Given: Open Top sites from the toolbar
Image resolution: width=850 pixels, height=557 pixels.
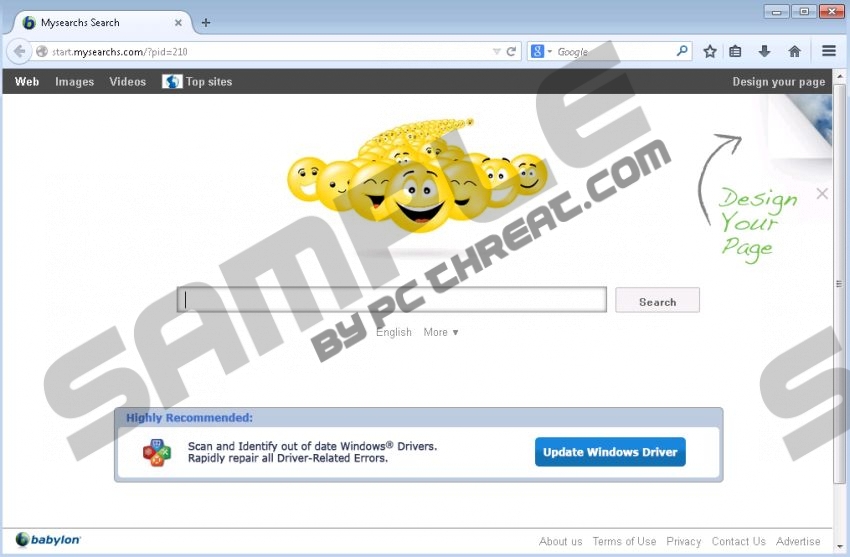Looking at the screenshot, I should 198,82.
